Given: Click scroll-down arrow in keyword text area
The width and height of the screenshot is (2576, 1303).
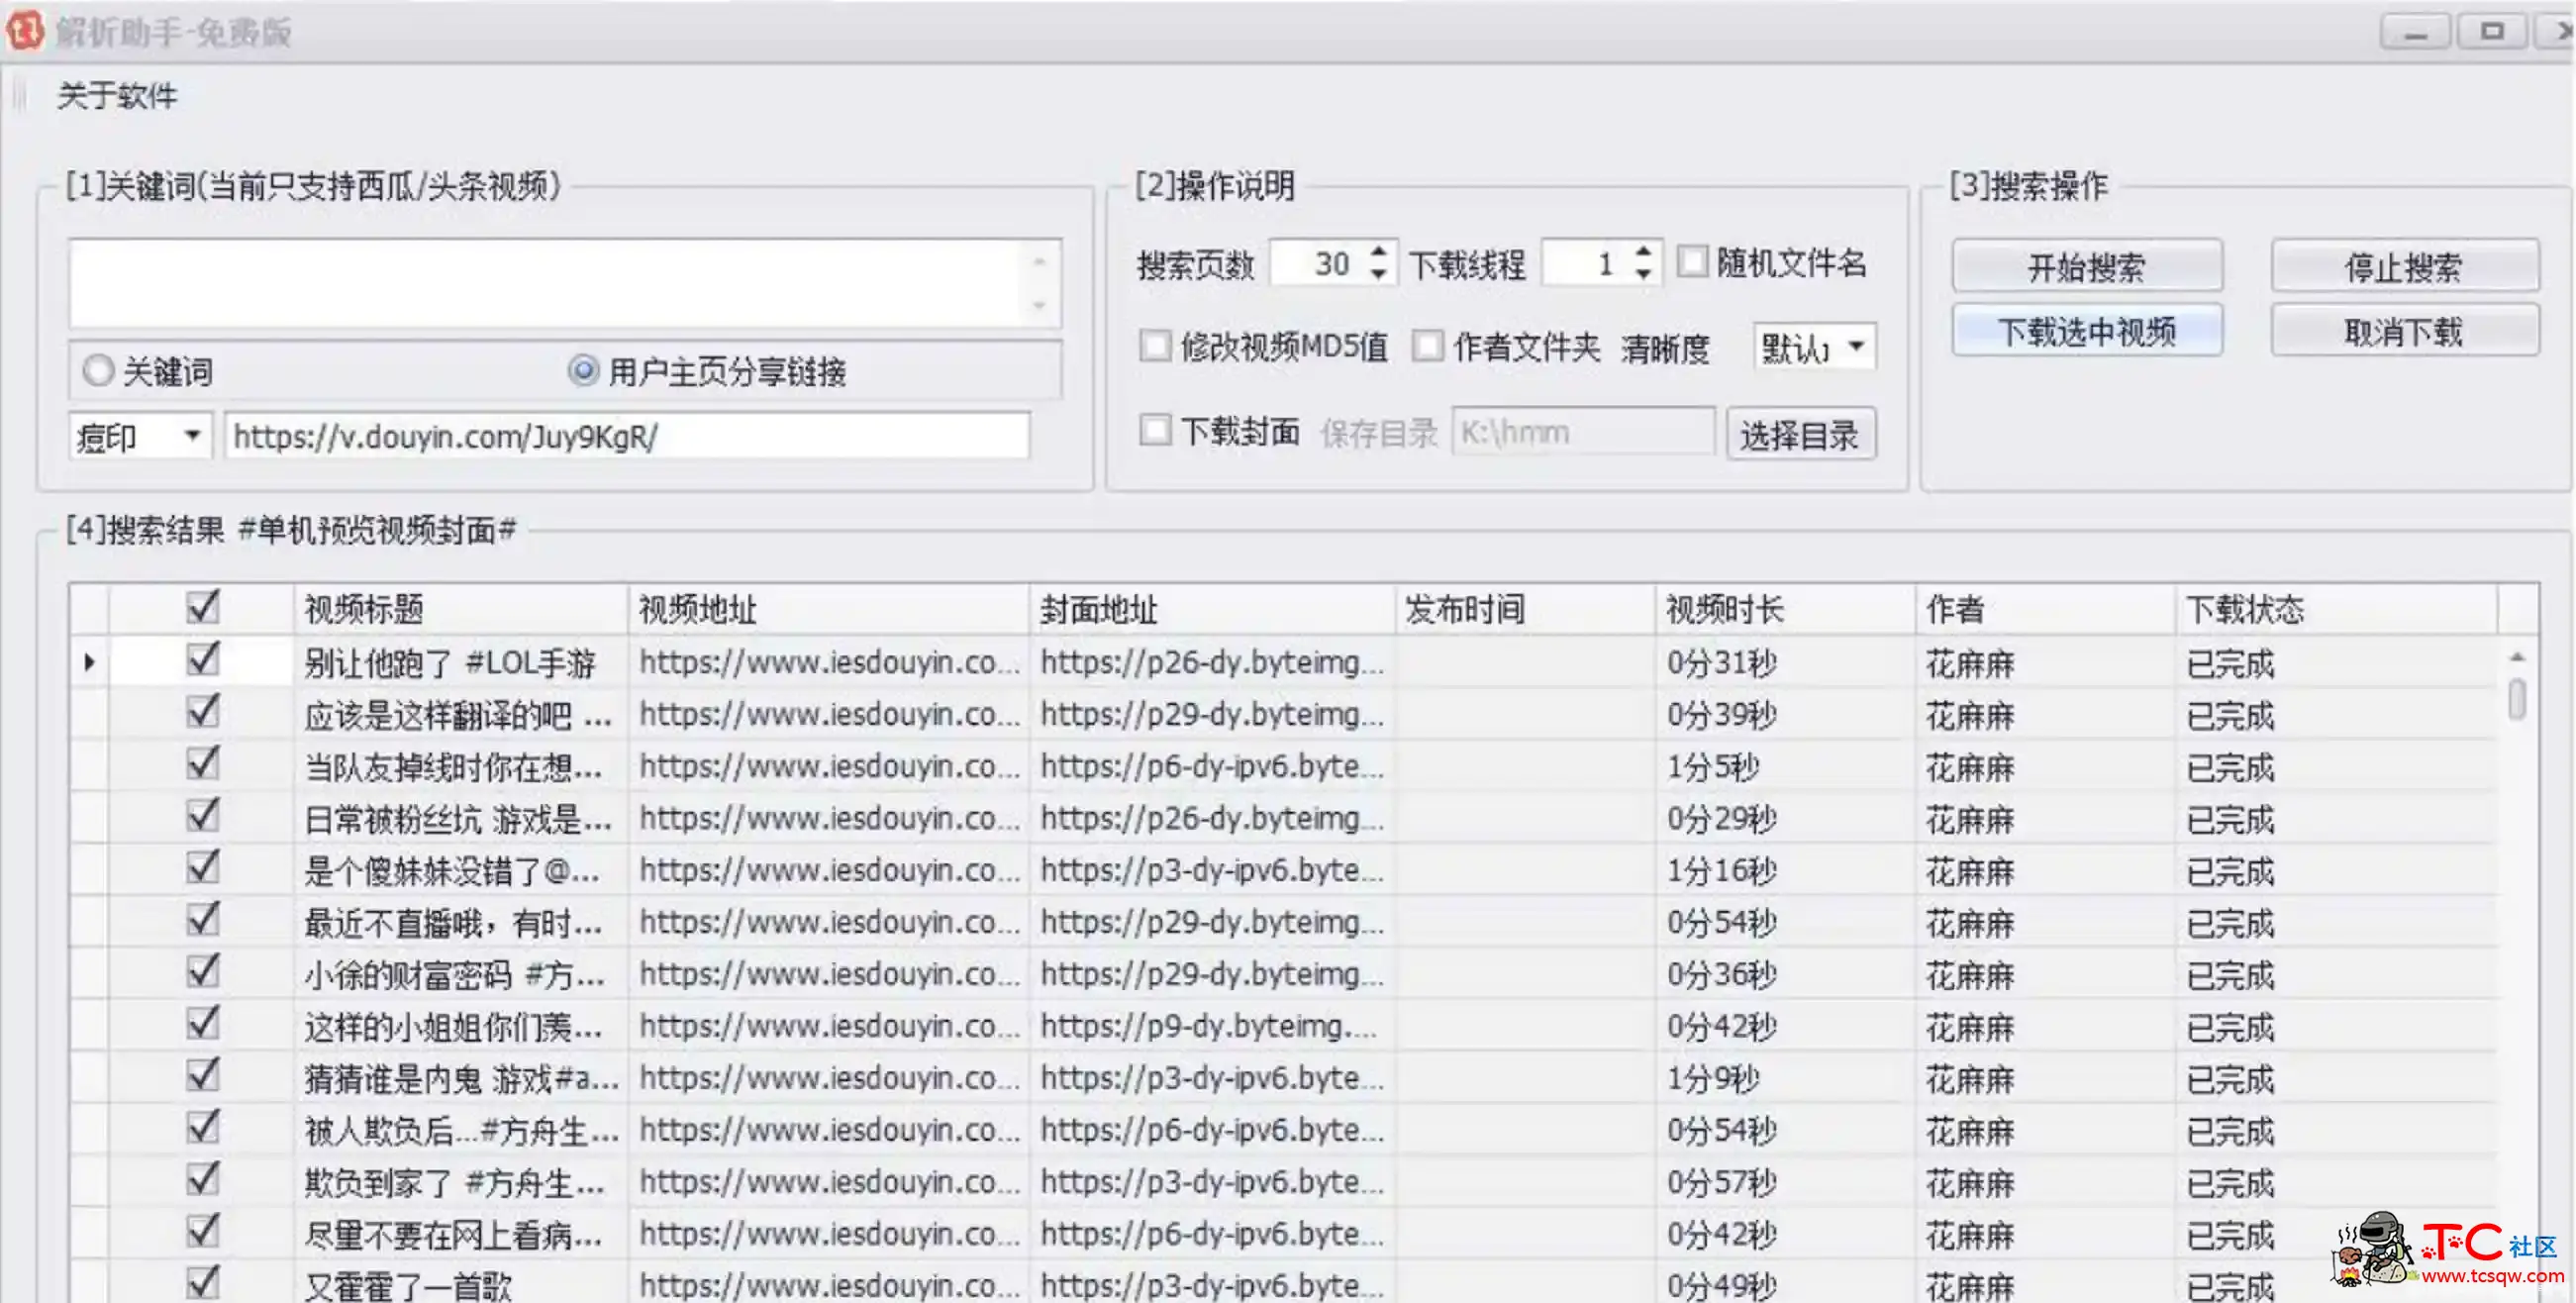Looking at the screenshot, I should pos(1040,305).
